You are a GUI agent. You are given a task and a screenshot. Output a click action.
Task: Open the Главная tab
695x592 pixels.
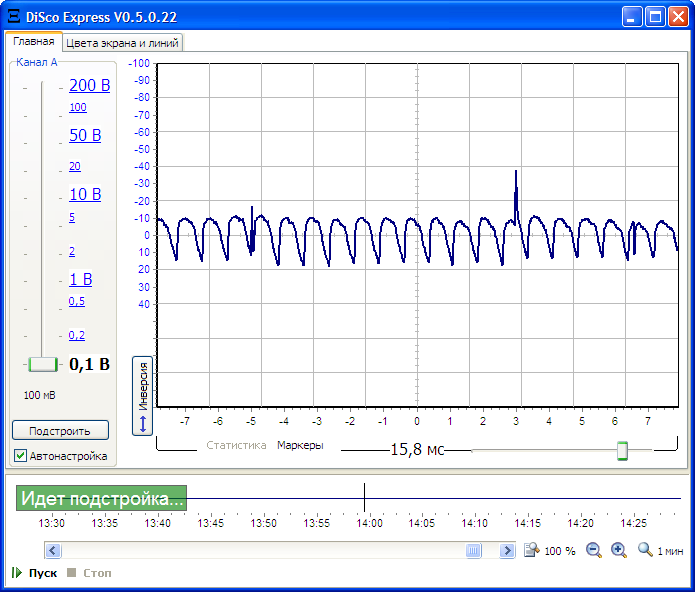(x=34, y=42)
